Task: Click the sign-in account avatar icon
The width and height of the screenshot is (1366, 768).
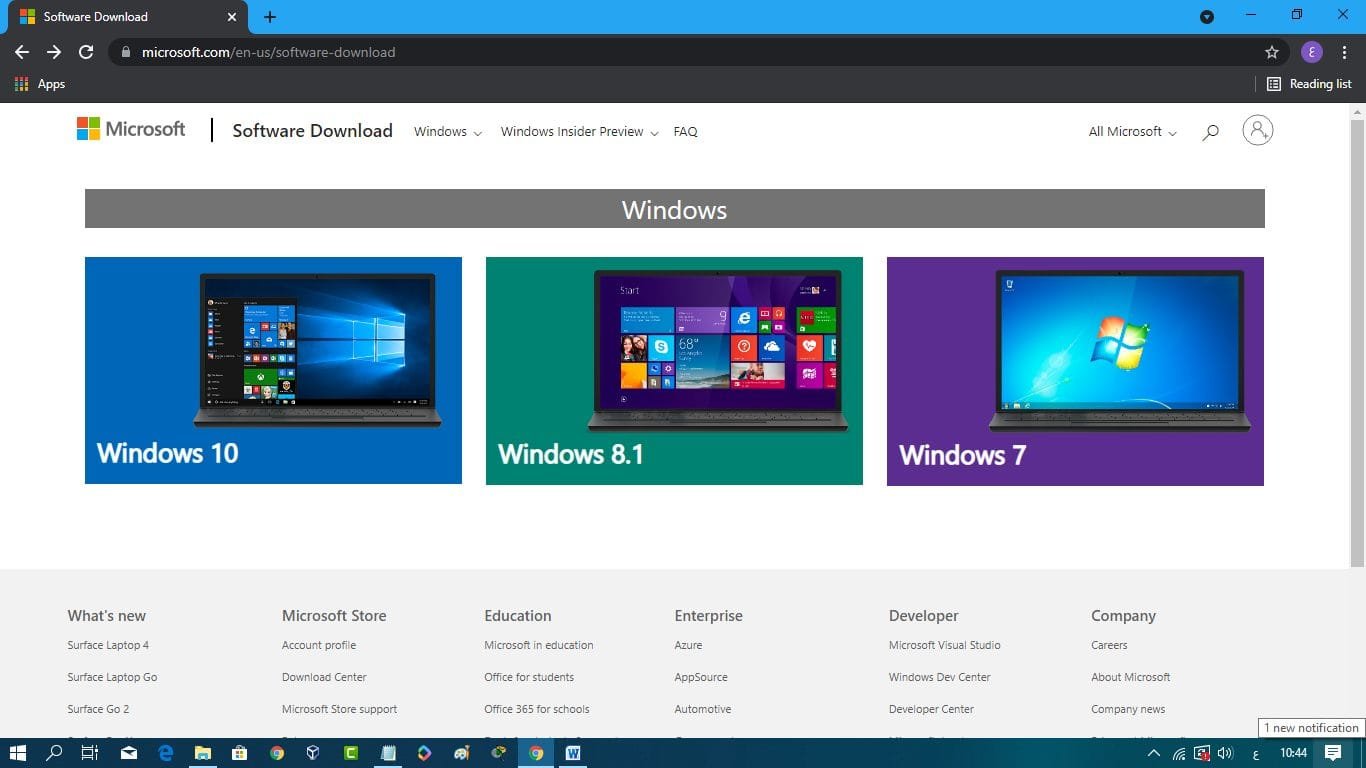Action: (x=1257, y=130)
